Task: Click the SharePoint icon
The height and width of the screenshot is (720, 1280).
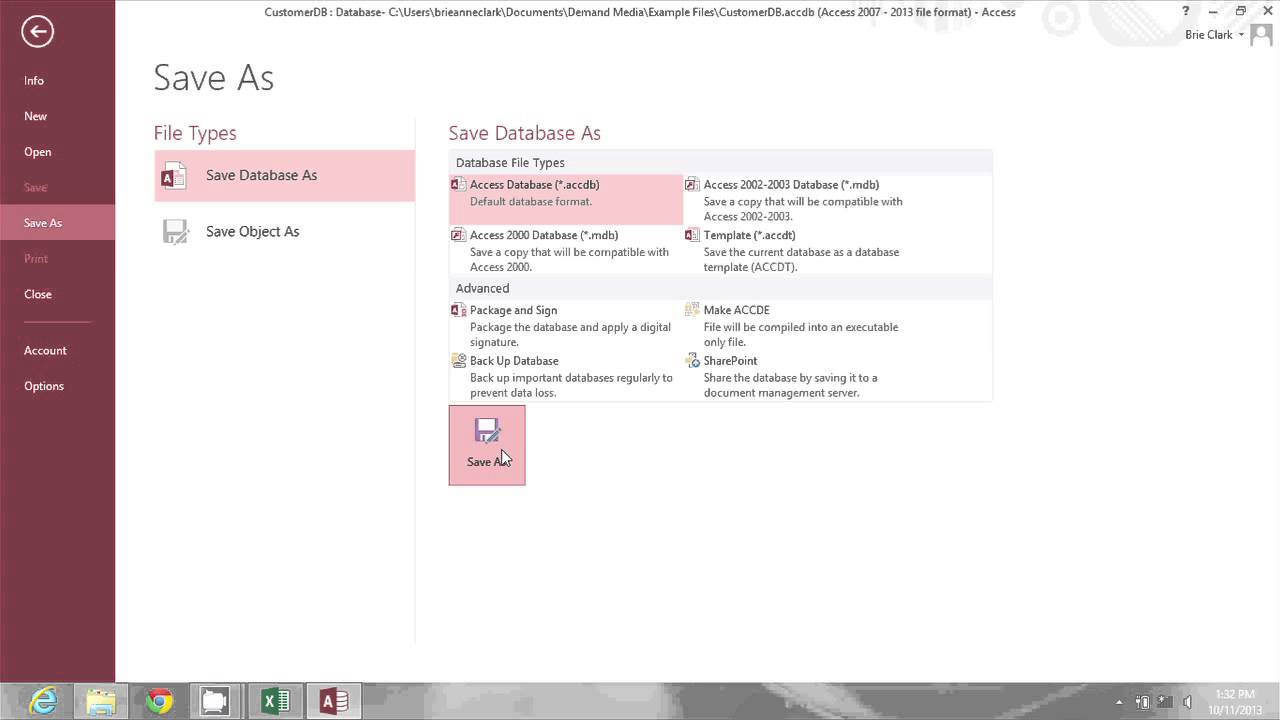Action: point(692,361)
